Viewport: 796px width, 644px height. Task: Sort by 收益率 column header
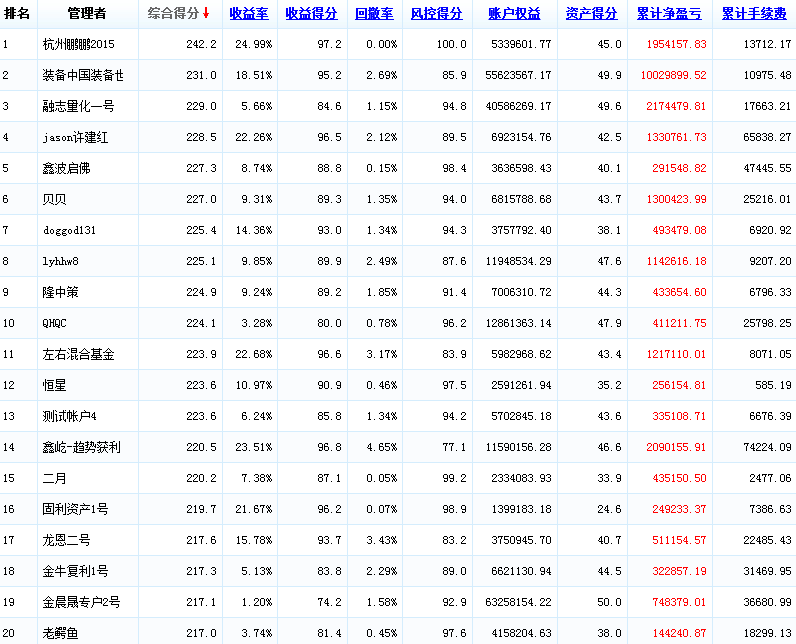coord(249,14)
